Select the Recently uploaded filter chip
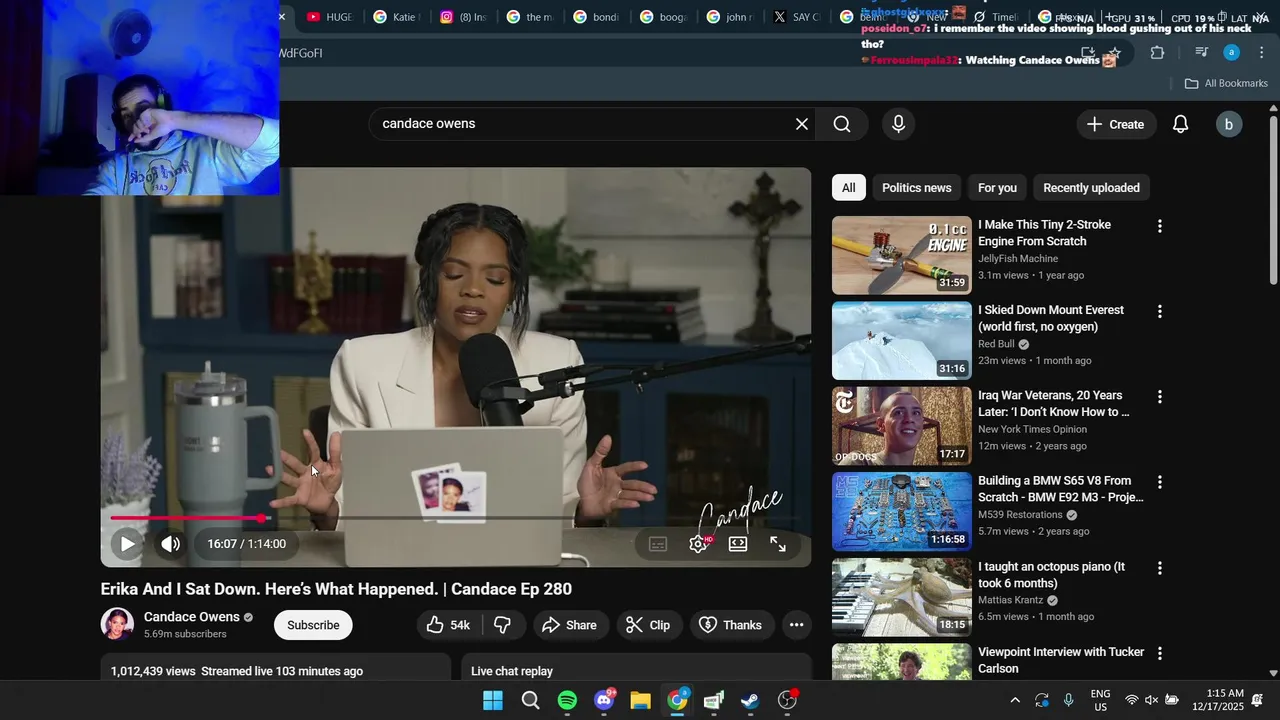This screenshot has width=1280, height=720. (x=1091, y=188)
